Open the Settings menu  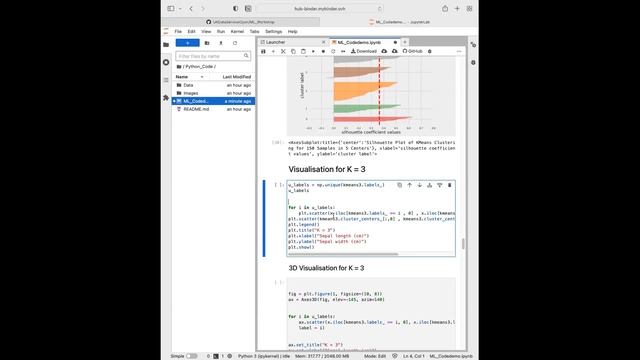(x=273, y=31)
